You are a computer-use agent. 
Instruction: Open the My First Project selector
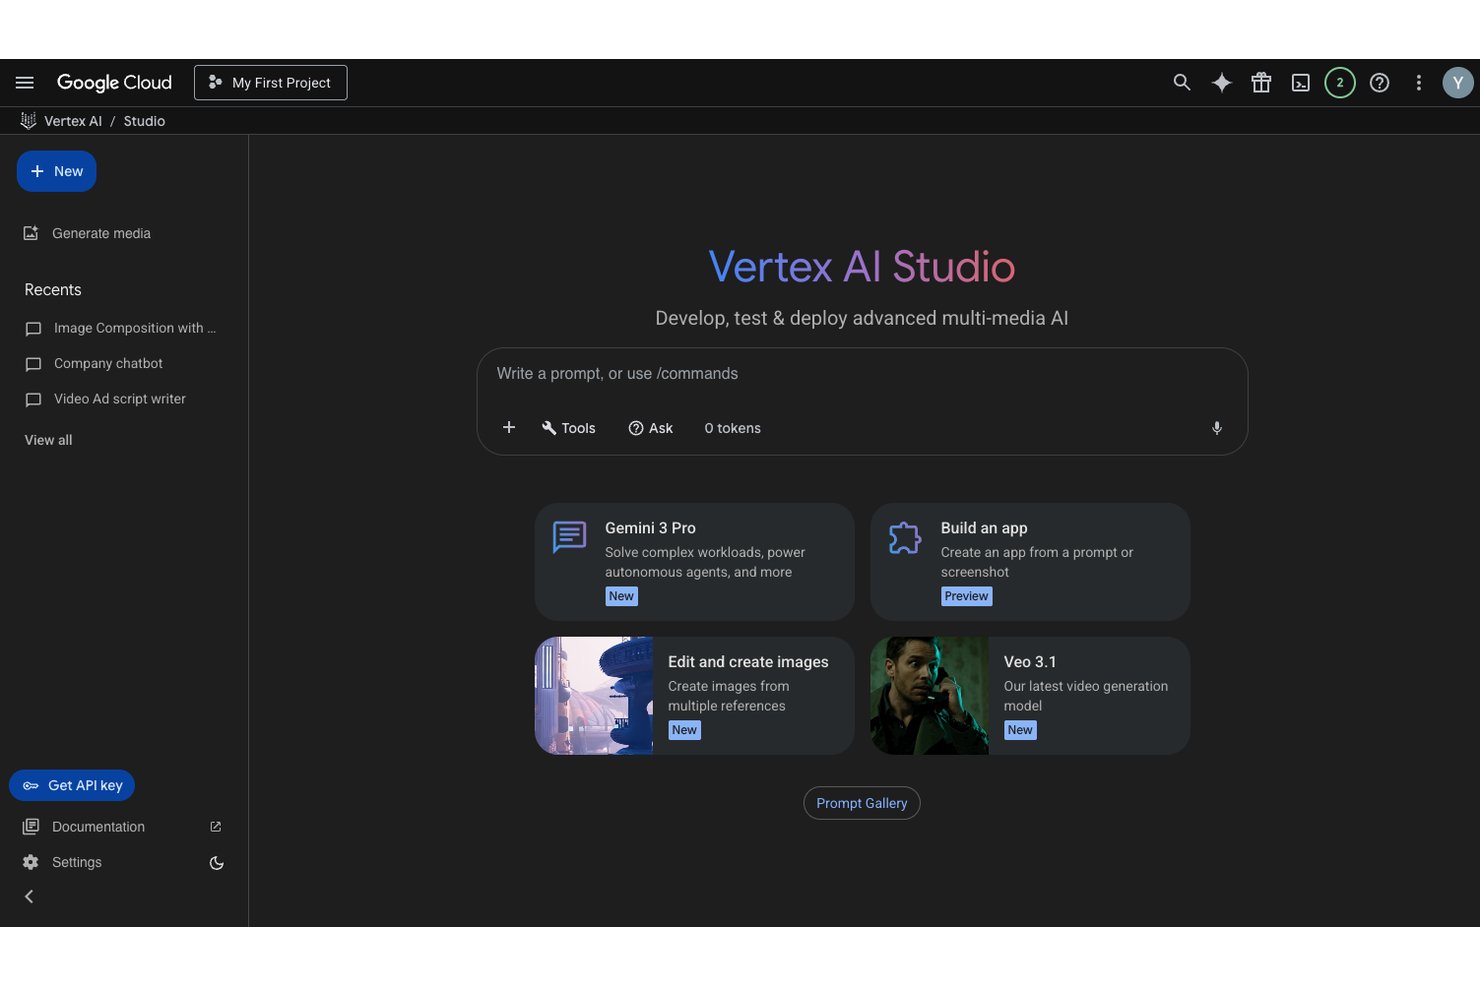(271, 83)
